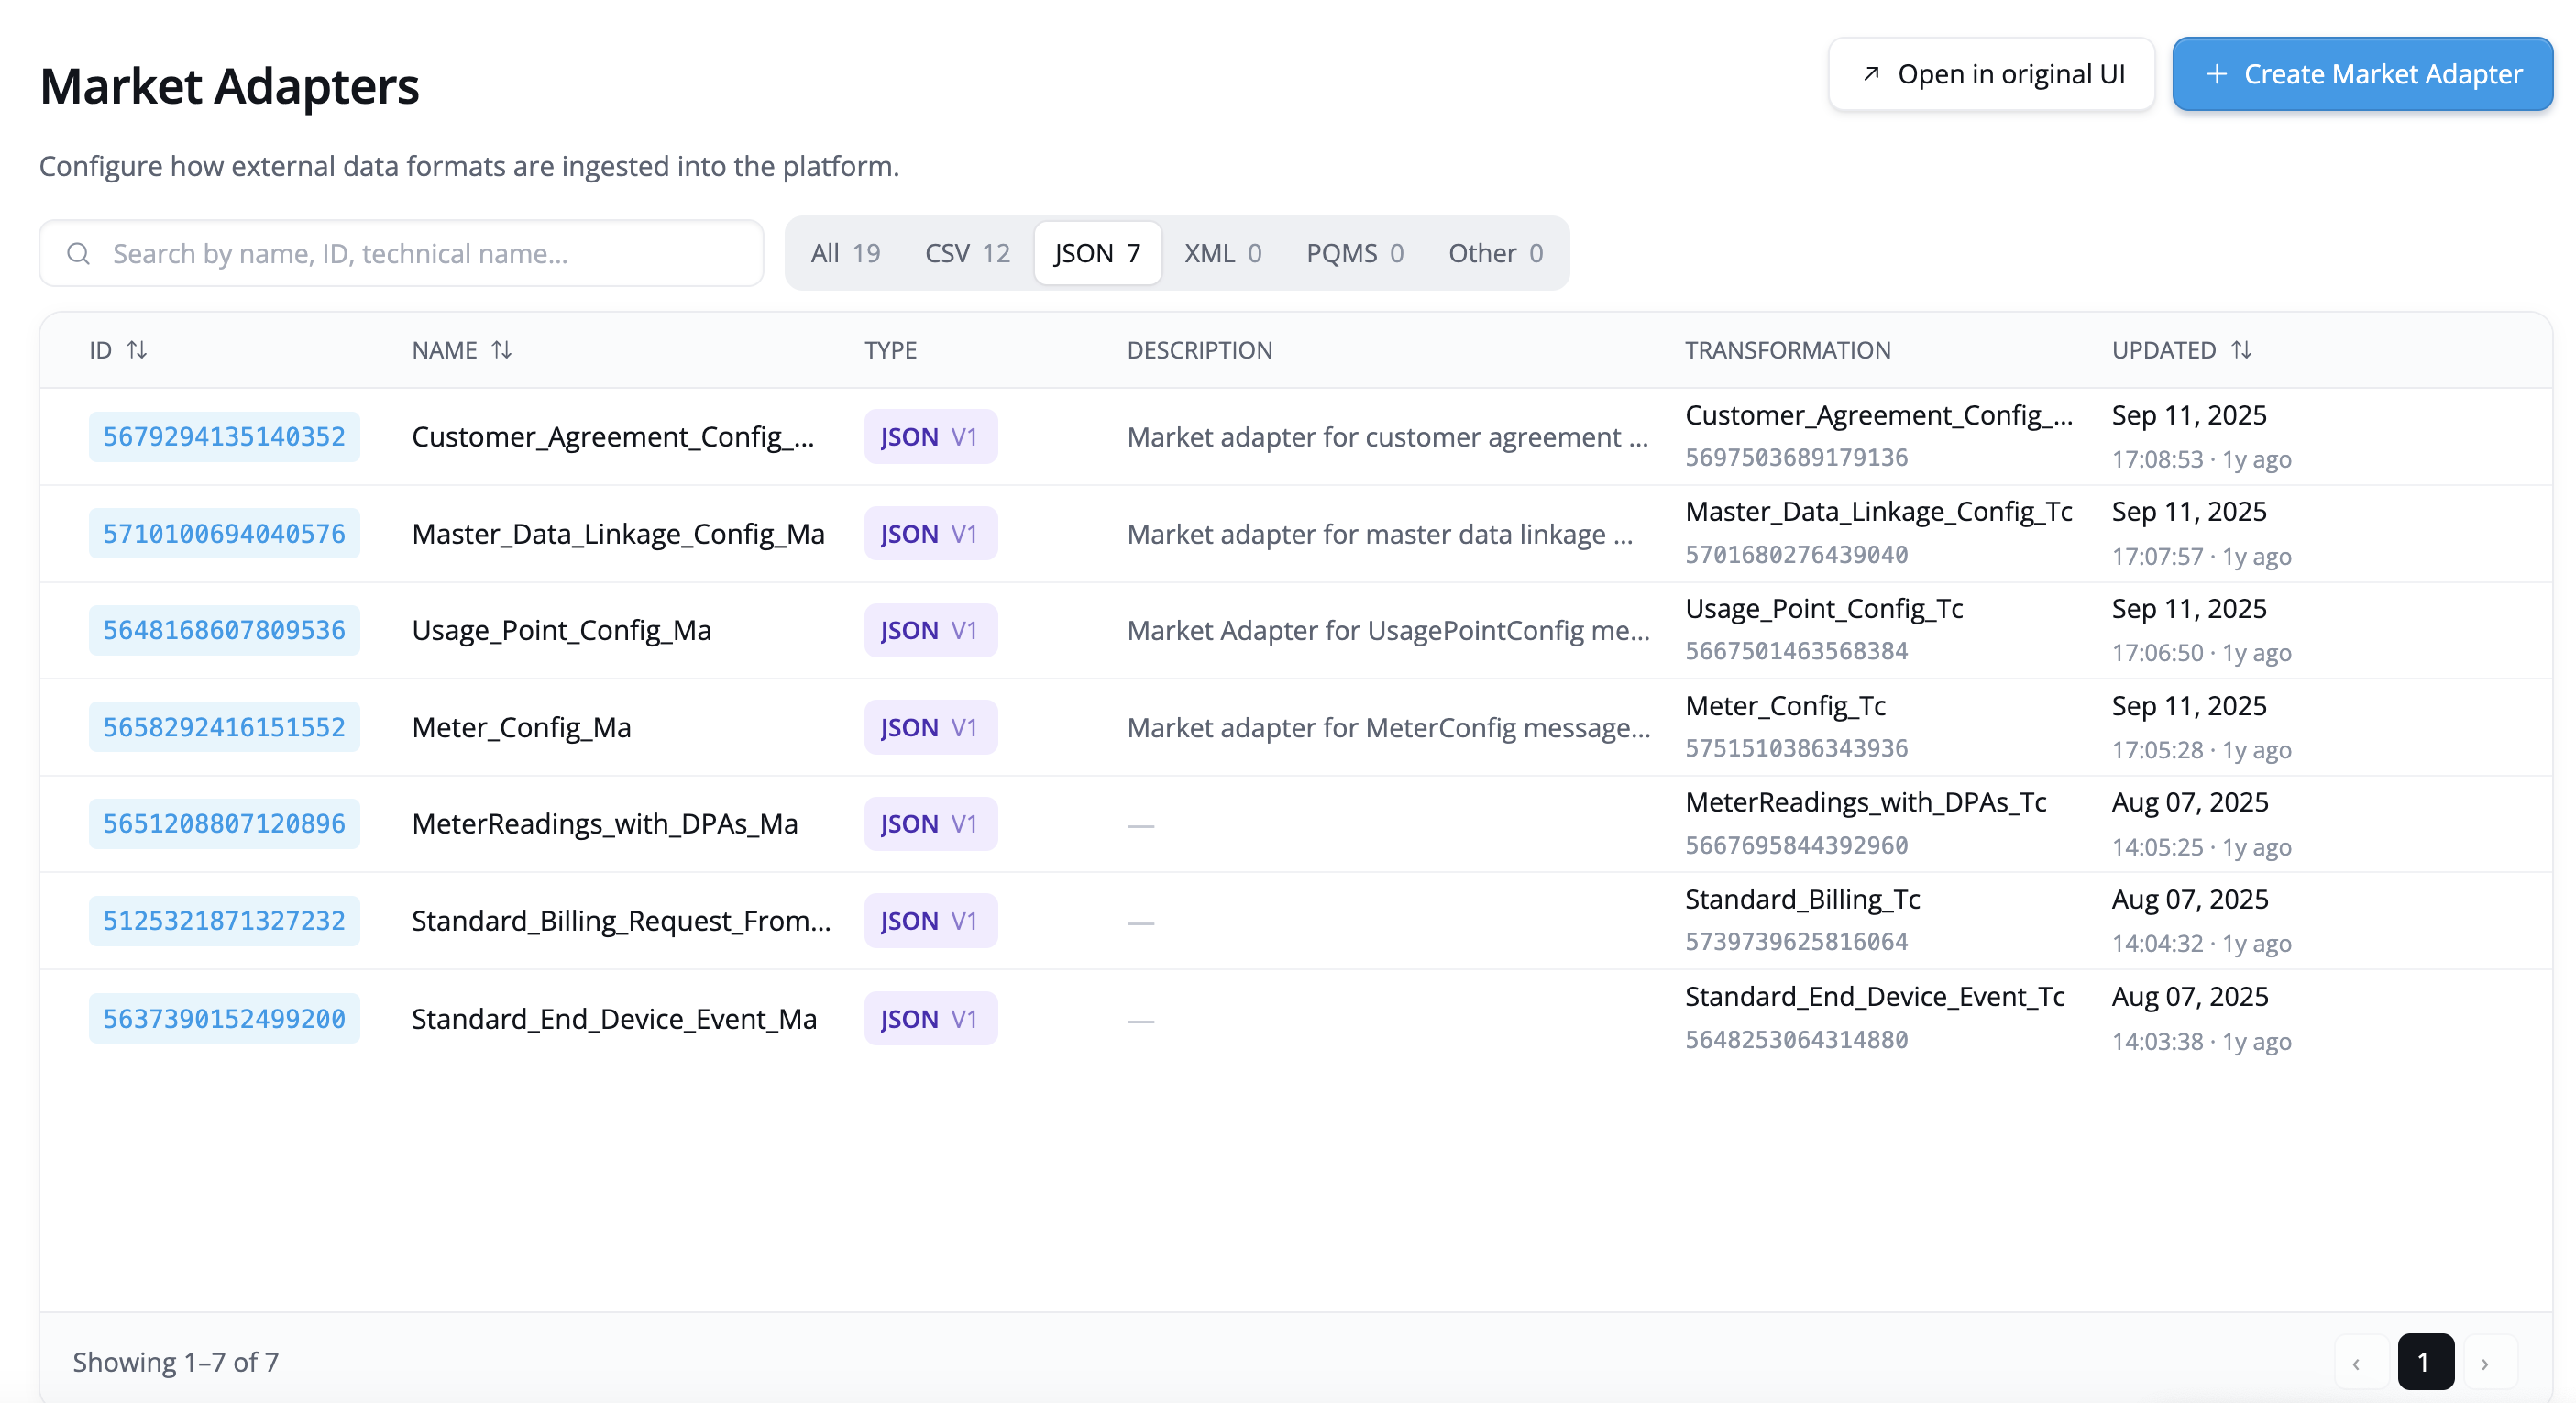Click 17:08:53 updated timestamp

coord(2157,460)
